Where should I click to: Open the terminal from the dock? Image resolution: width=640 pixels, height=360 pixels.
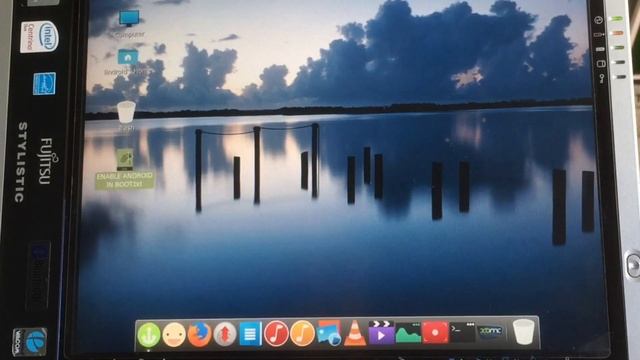[x=462, y=332]
